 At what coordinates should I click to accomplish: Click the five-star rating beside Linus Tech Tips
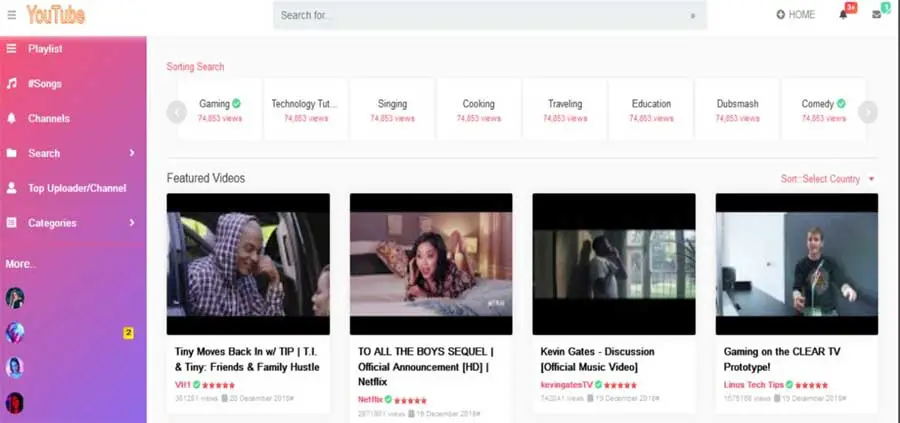pyautogui.click(x=811, y=385)
